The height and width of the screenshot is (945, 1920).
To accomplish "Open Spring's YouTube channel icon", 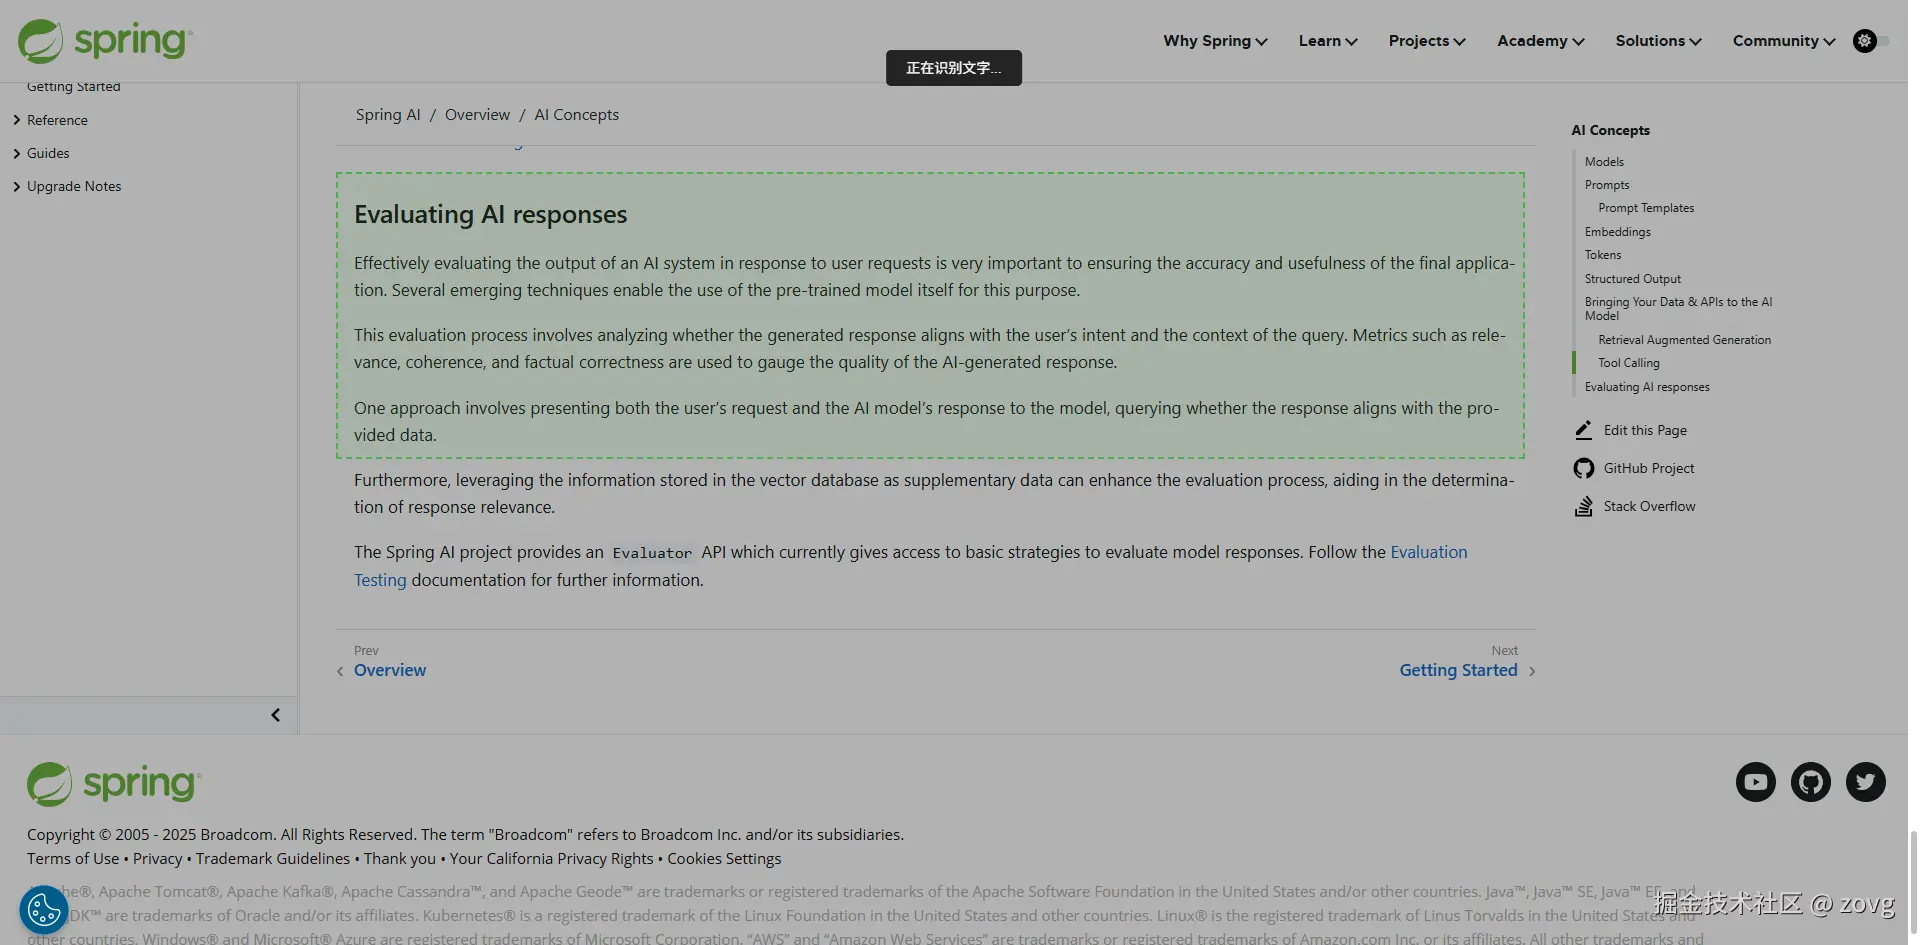I will click(x=1756, y=782).
